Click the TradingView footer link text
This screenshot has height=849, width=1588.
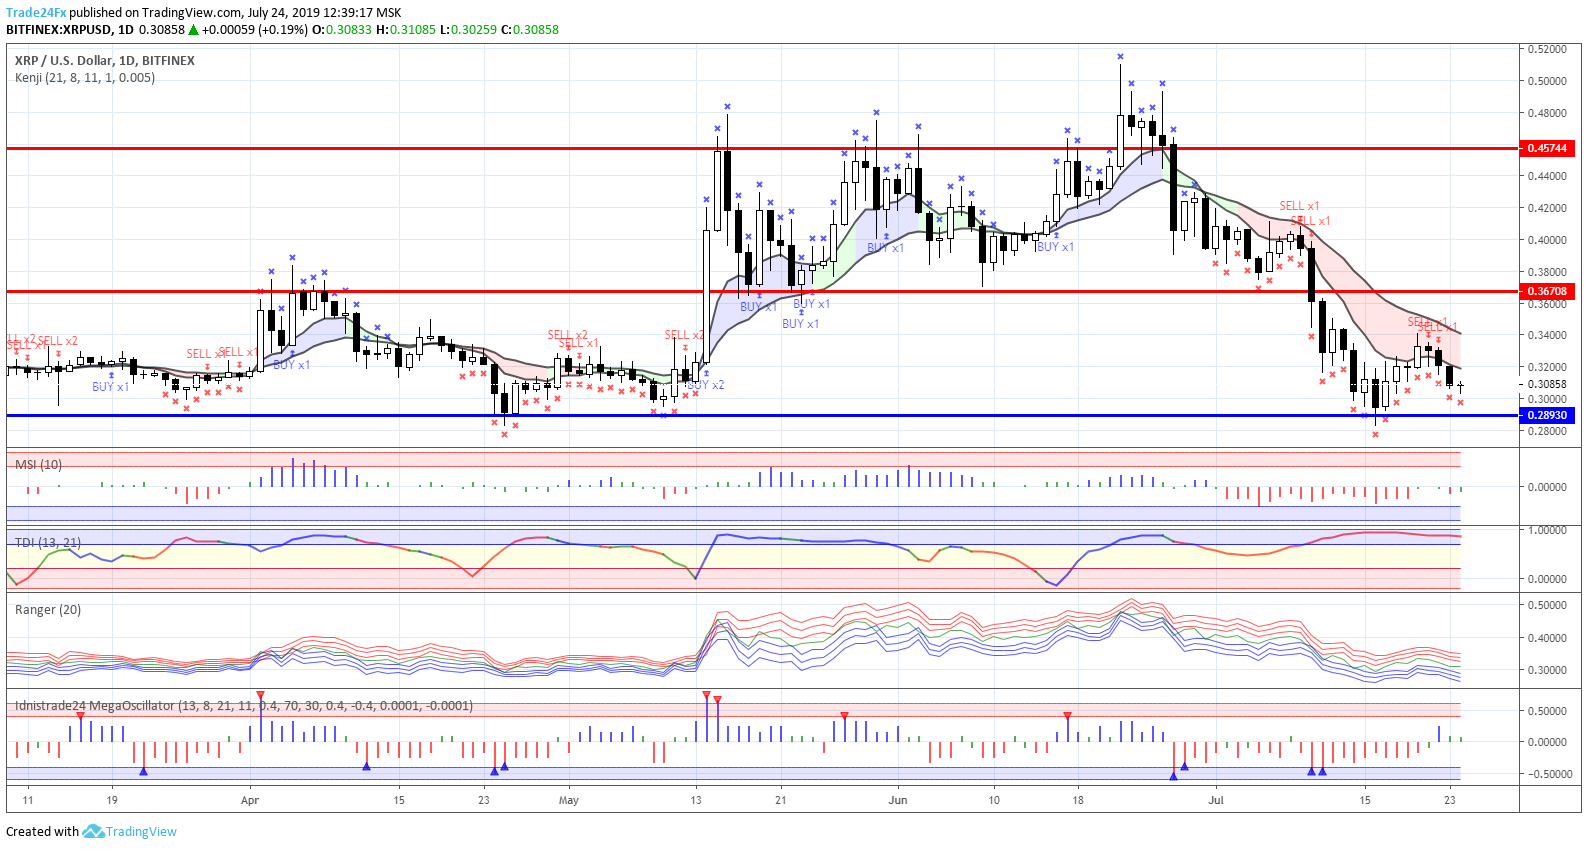coord(141,832)
